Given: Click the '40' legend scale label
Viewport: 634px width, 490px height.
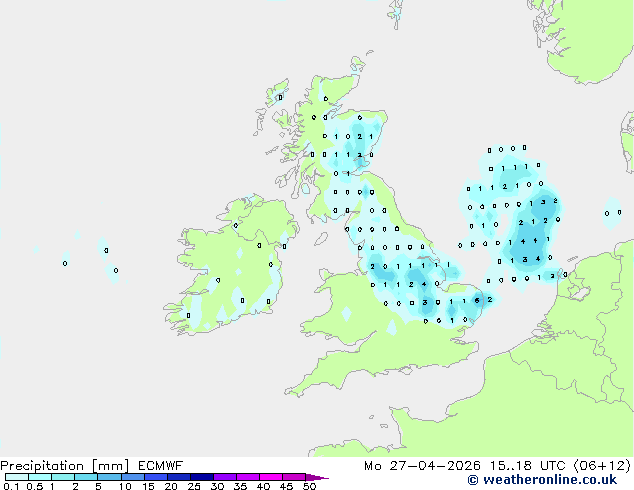Looking at the screenshot, I should (x=263, y=486).
